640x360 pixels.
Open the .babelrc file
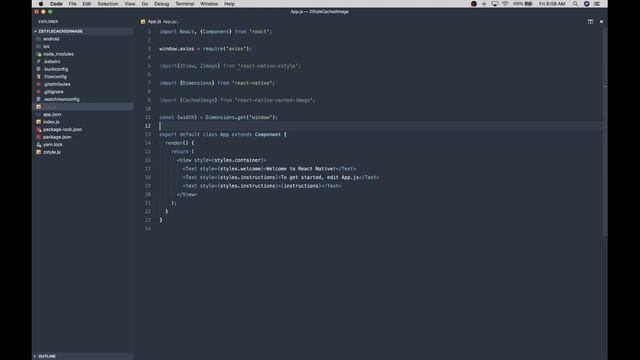pos(51,62)
